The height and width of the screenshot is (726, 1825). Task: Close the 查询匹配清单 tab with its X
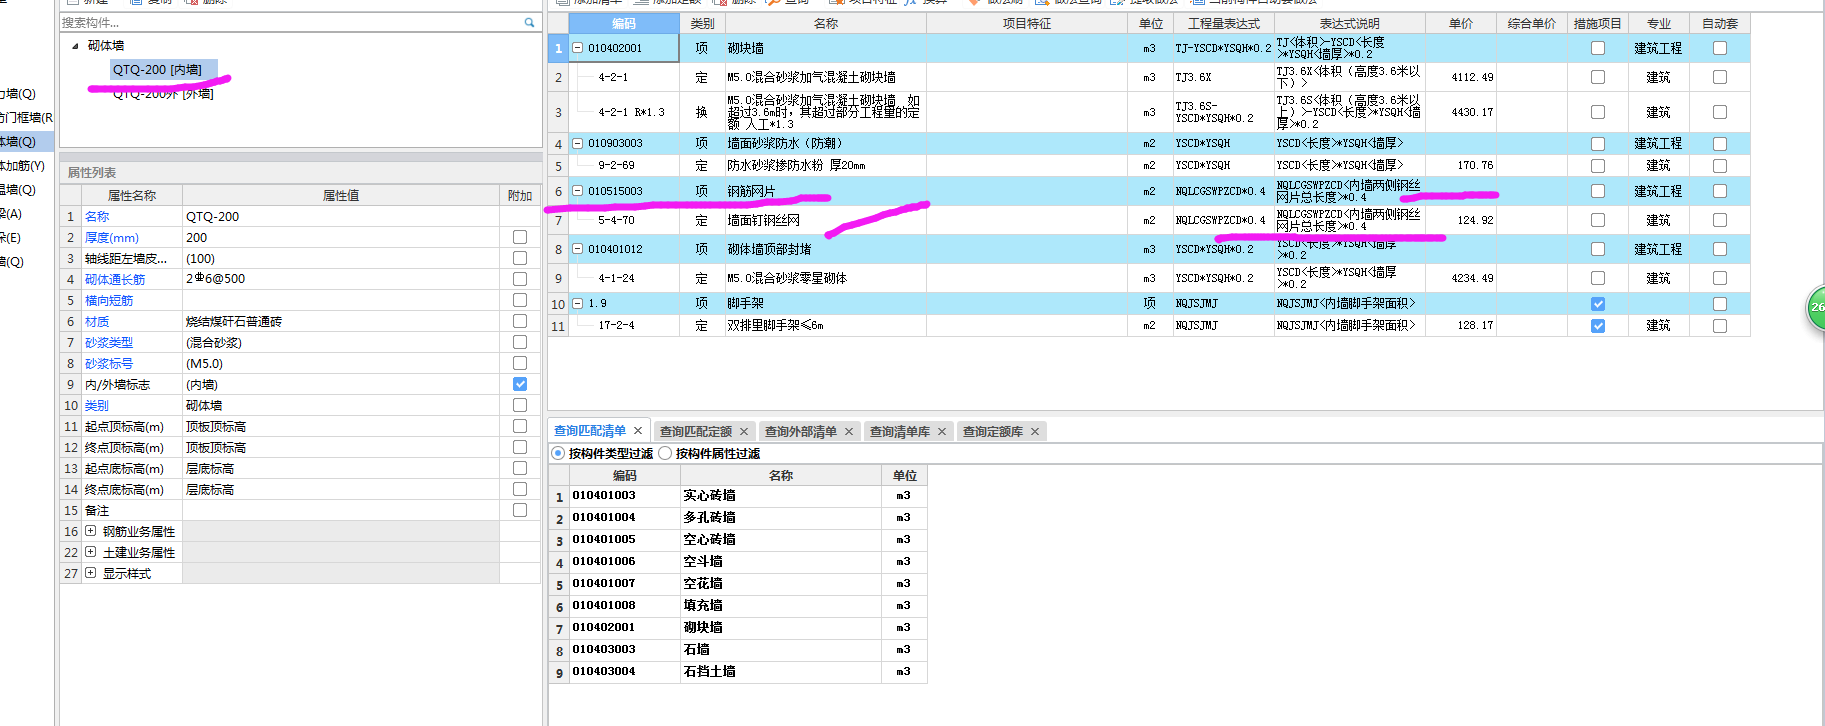[x=638, y=431]
